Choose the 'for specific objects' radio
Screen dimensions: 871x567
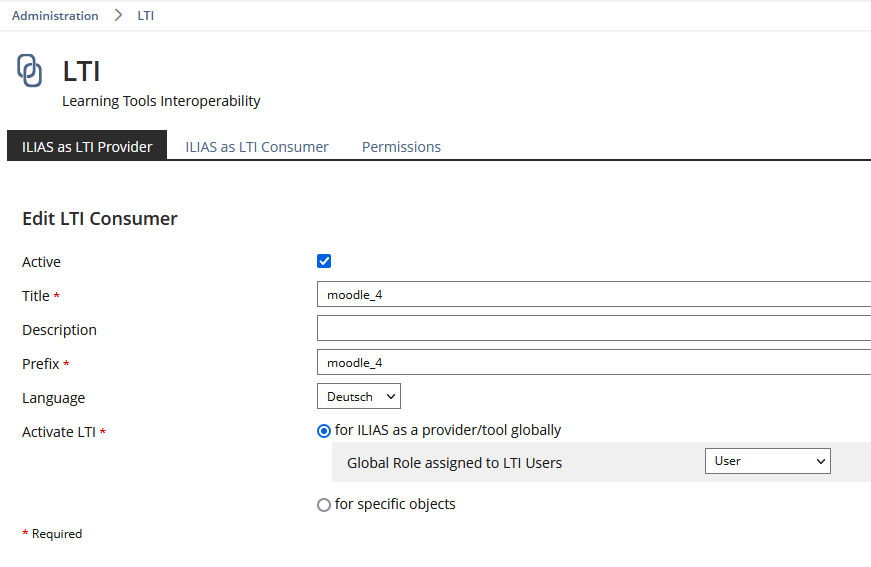point(324,505)
